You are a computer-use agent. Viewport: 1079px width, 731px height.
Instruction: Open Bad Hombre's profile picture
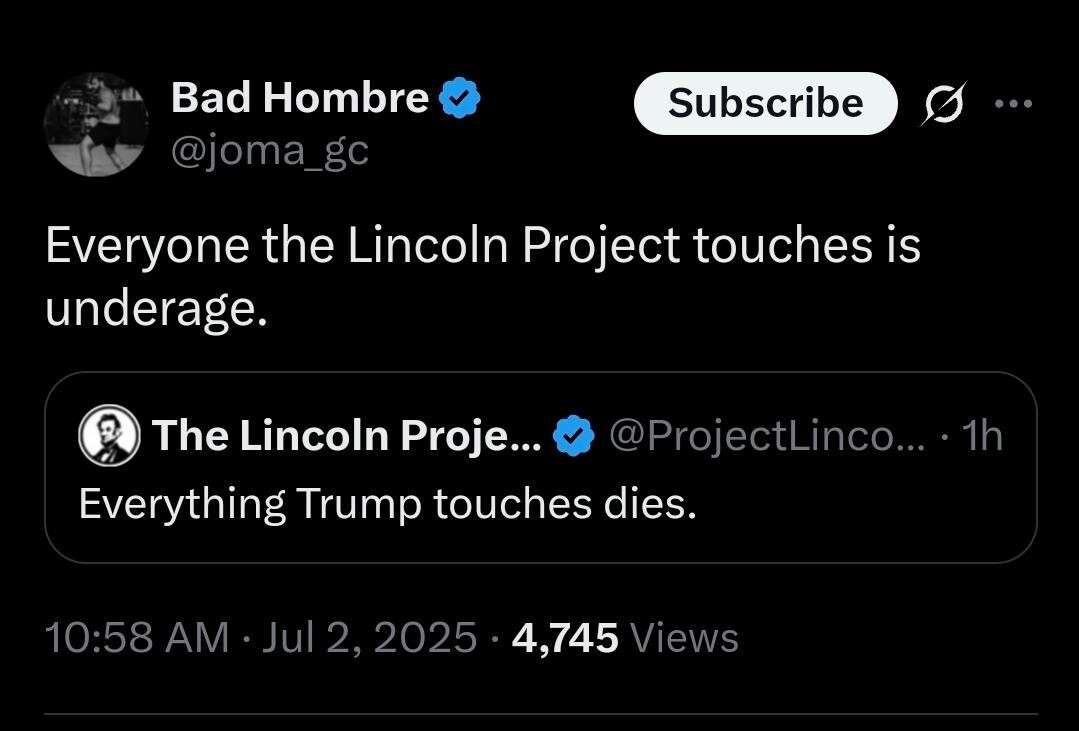(x=95, y=124)
